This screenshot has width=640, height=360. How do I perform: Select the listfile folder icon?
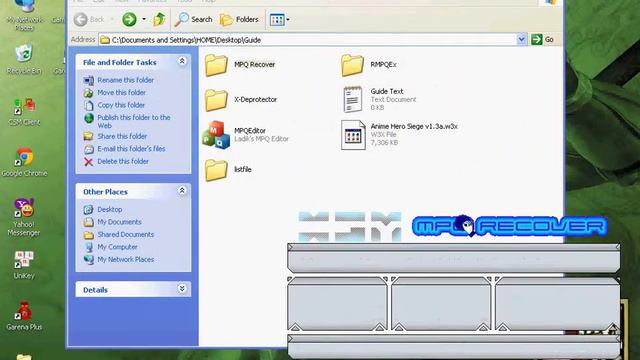click(x=216, y=170)
